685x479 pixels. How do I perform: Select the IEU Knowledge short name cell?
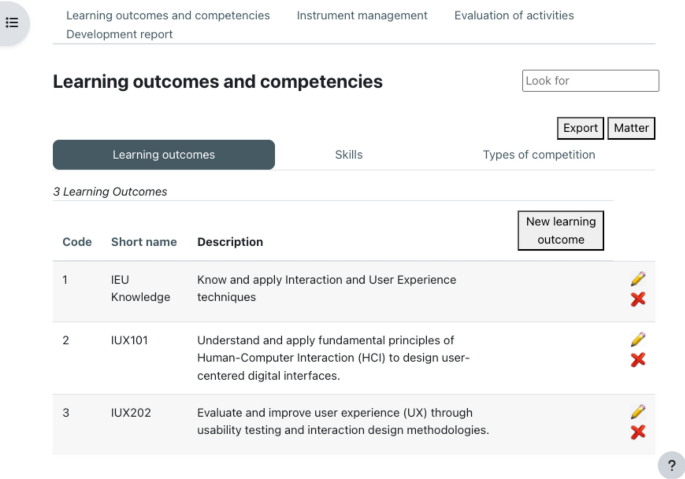coord(141,288)
